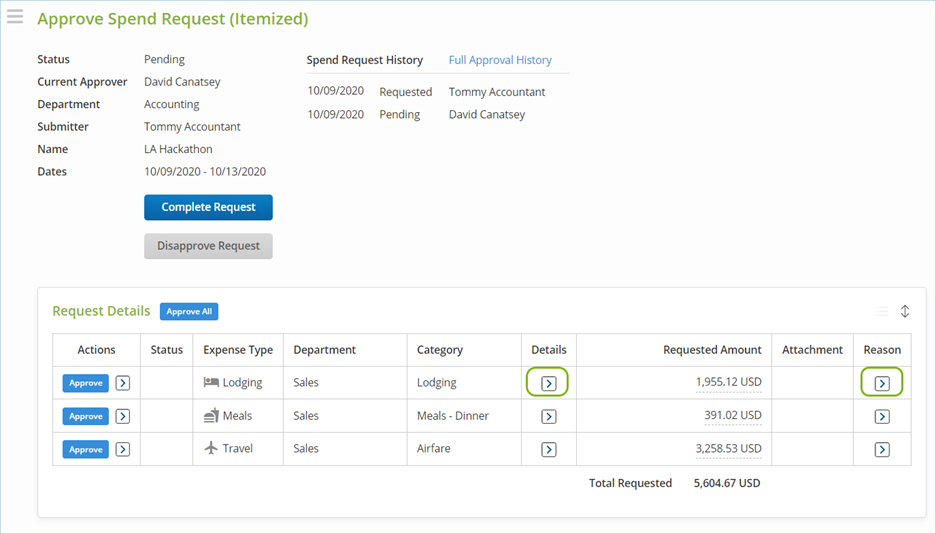Open Details arrow for Travel row

point(548,449)
